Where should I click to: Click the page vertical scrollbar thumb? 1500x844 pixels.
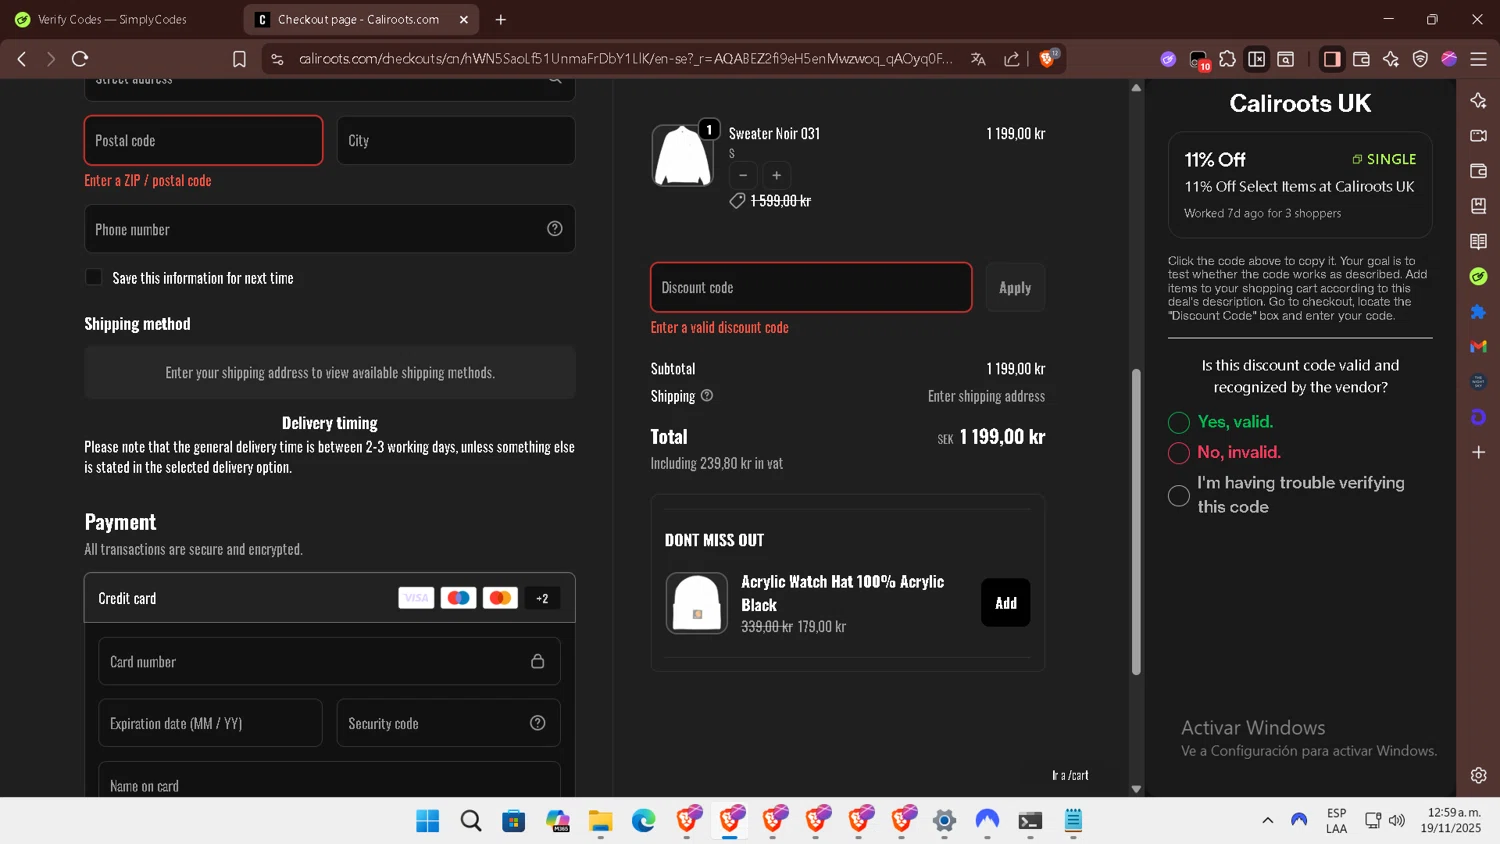[1136, 522]
